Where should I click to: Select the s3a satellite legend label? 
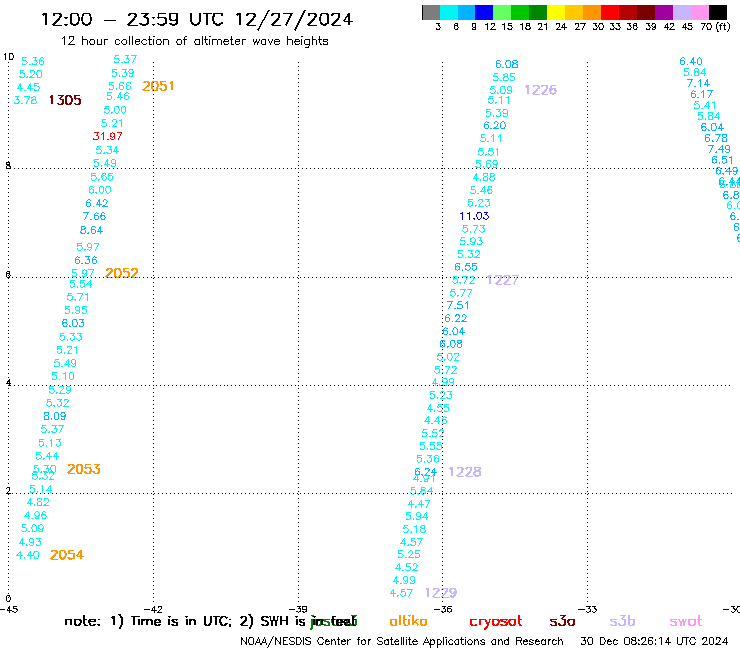coord(562,621)
